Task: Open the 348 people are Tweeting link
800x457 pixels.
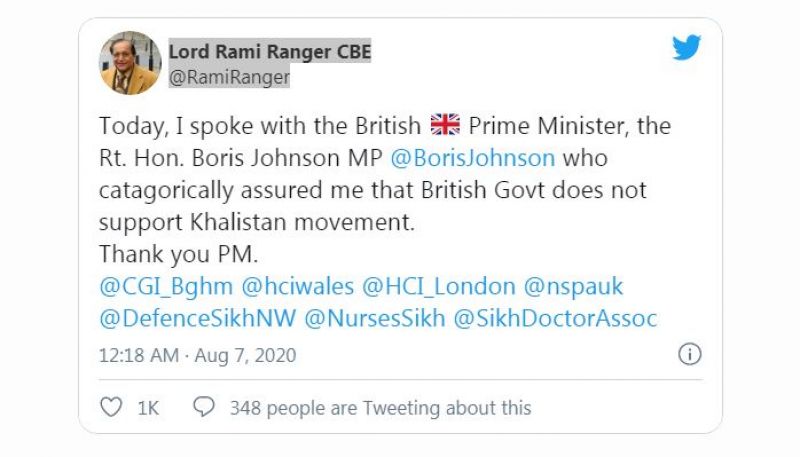Action: tap(380, 407)
